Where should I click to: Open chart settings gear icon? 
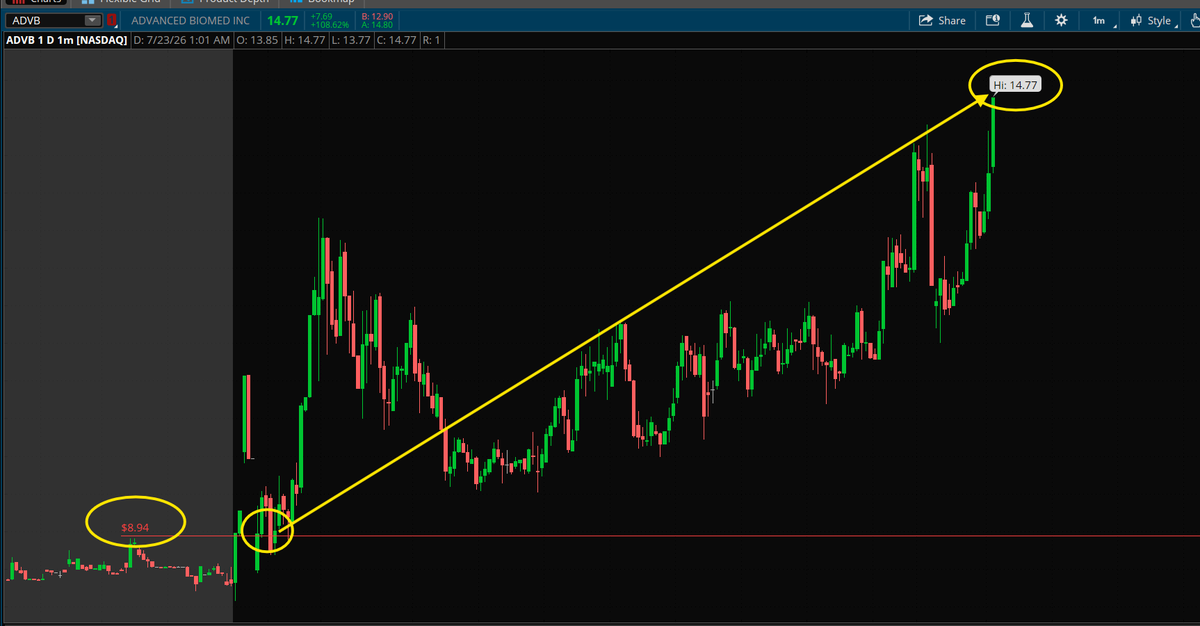coord(1061,20)
